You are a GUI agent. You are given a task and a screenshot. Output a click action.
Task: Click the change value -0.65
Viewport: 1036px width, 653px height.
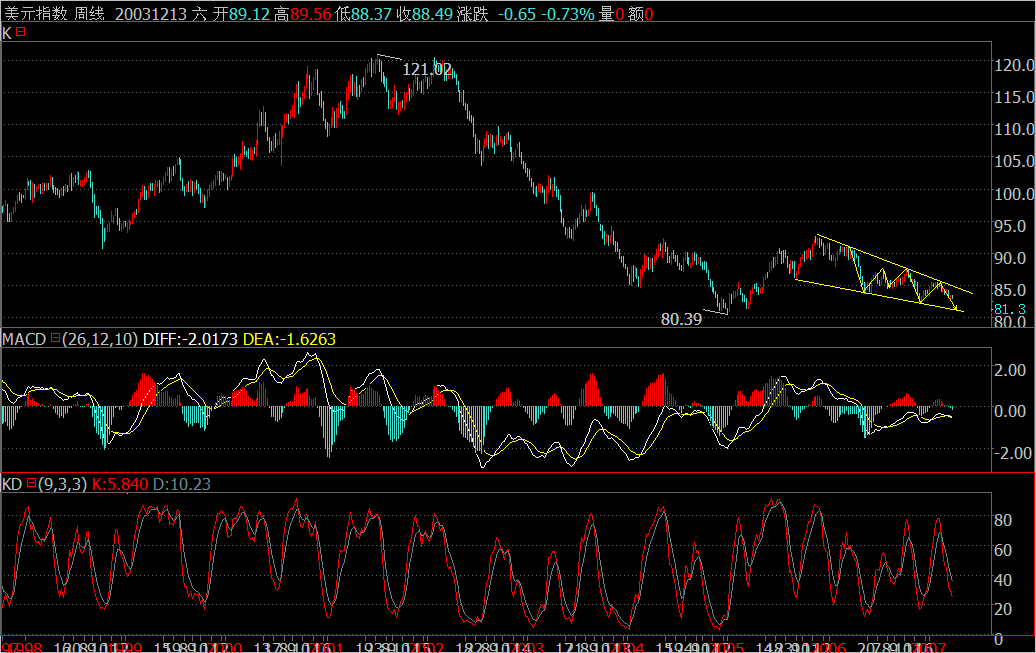tap(517, 14)
